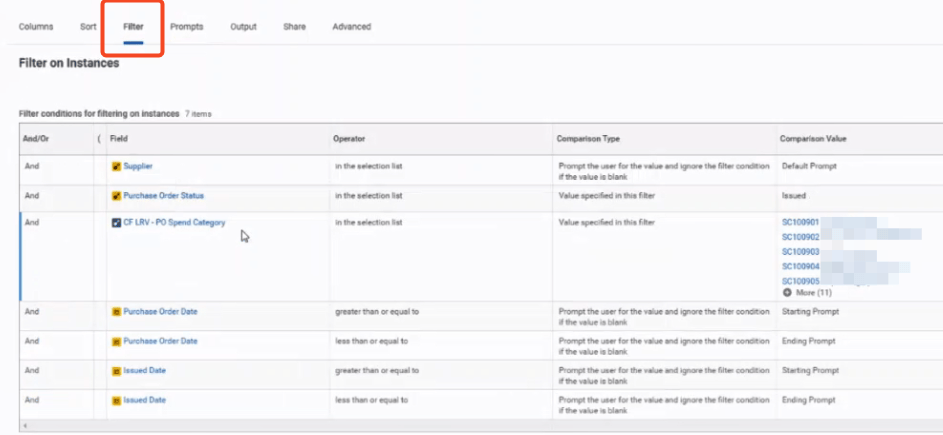Open Issued Date link in less-than row
Screen dimensions: 943x435
[x=144, y=400]
